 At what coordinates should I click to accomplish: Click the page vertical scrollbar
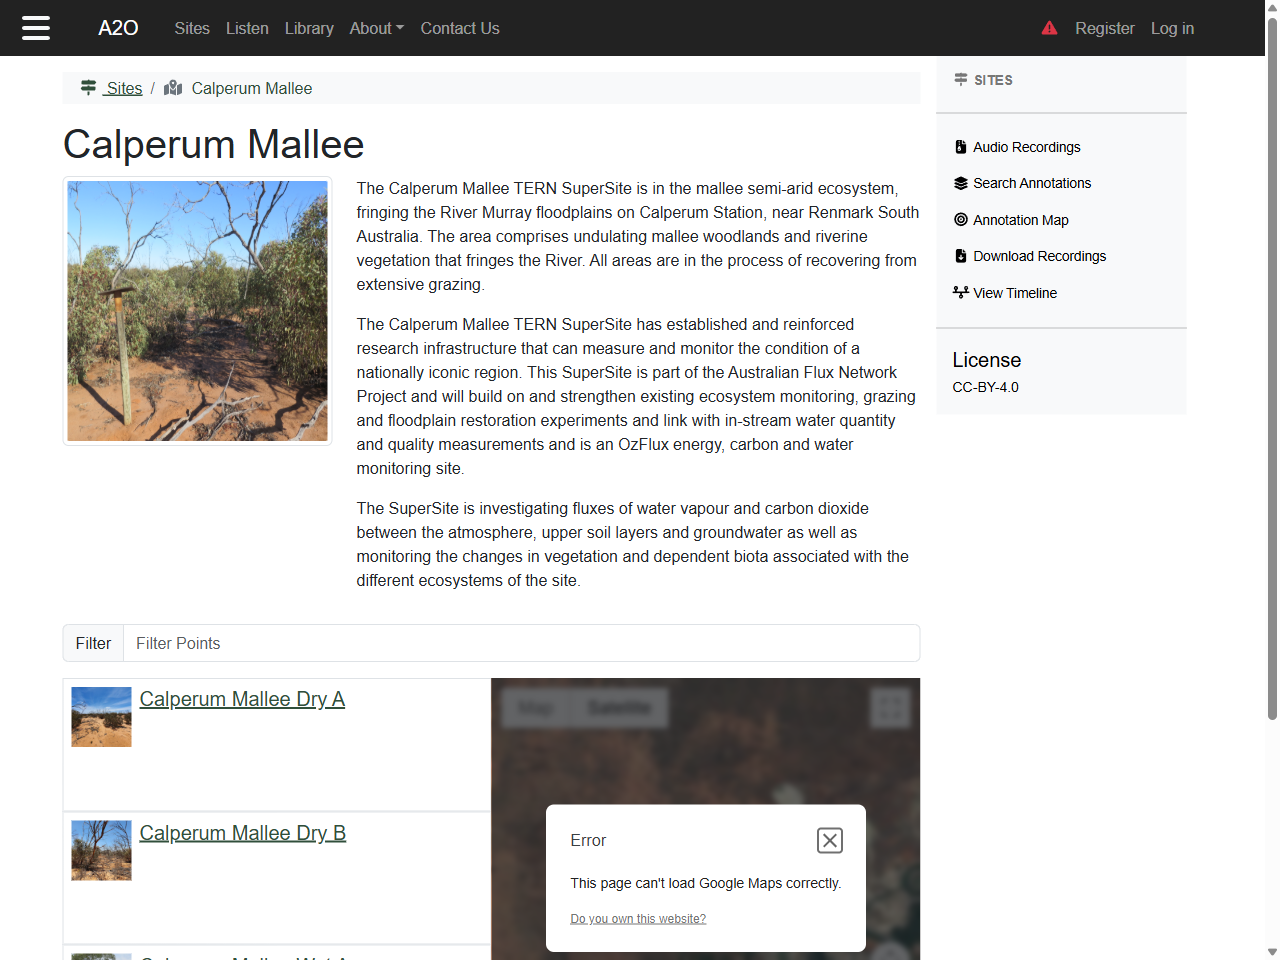pyautogui.click(x=1272, y=370)
